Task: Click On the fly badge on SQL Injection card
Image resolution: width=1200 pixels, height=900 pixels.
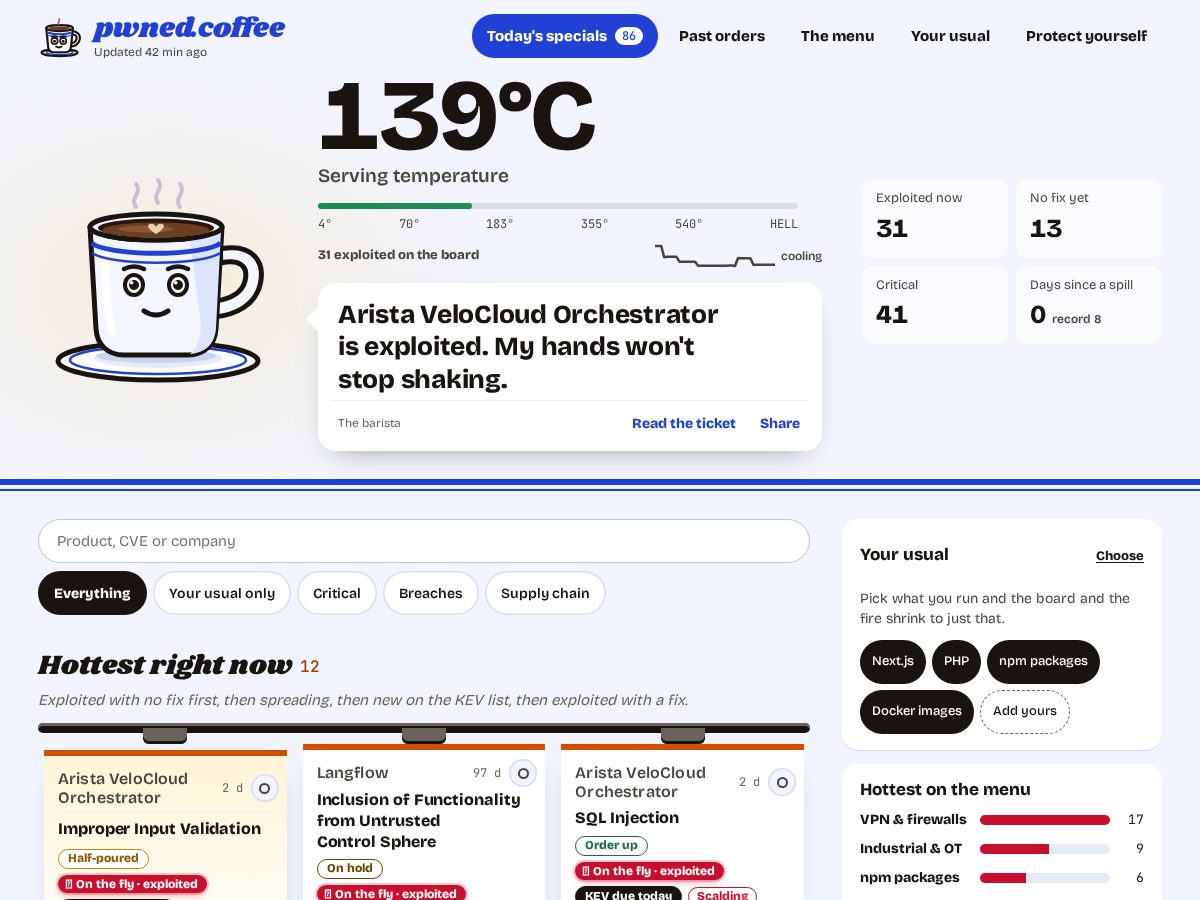Action: [x=649, y=871]
